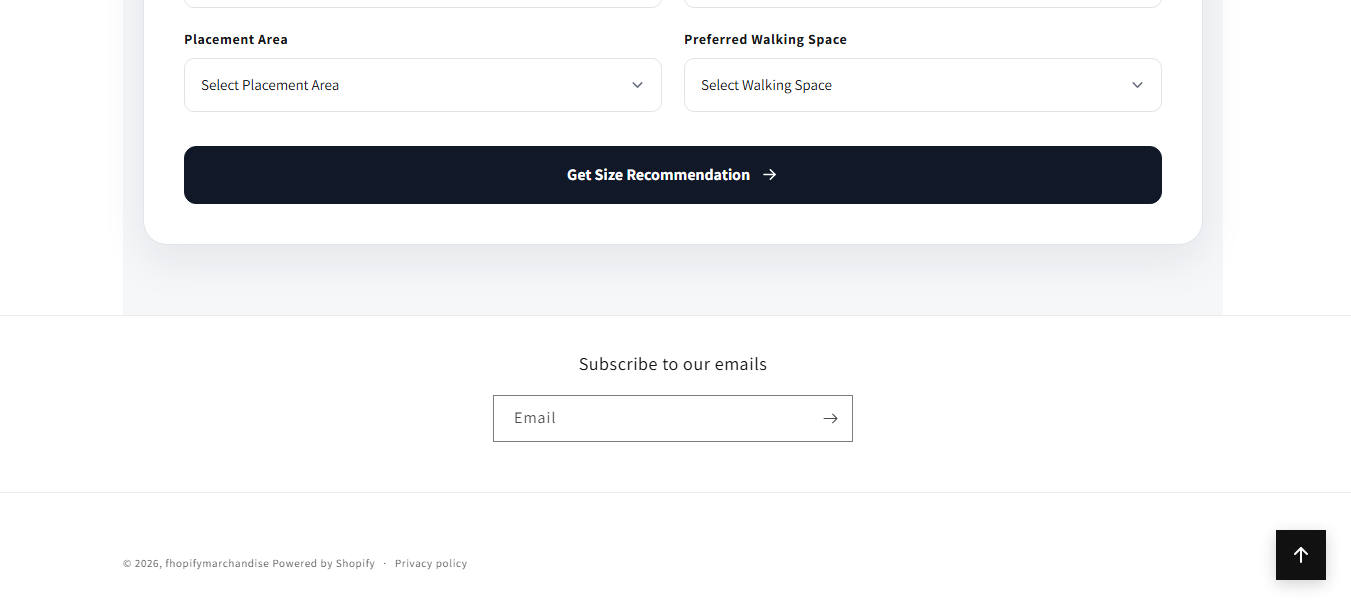Click the back-to-top arrow button
Image resolution: width=1351 pixels, height=606 pixels.
[x=1300, y=555]
